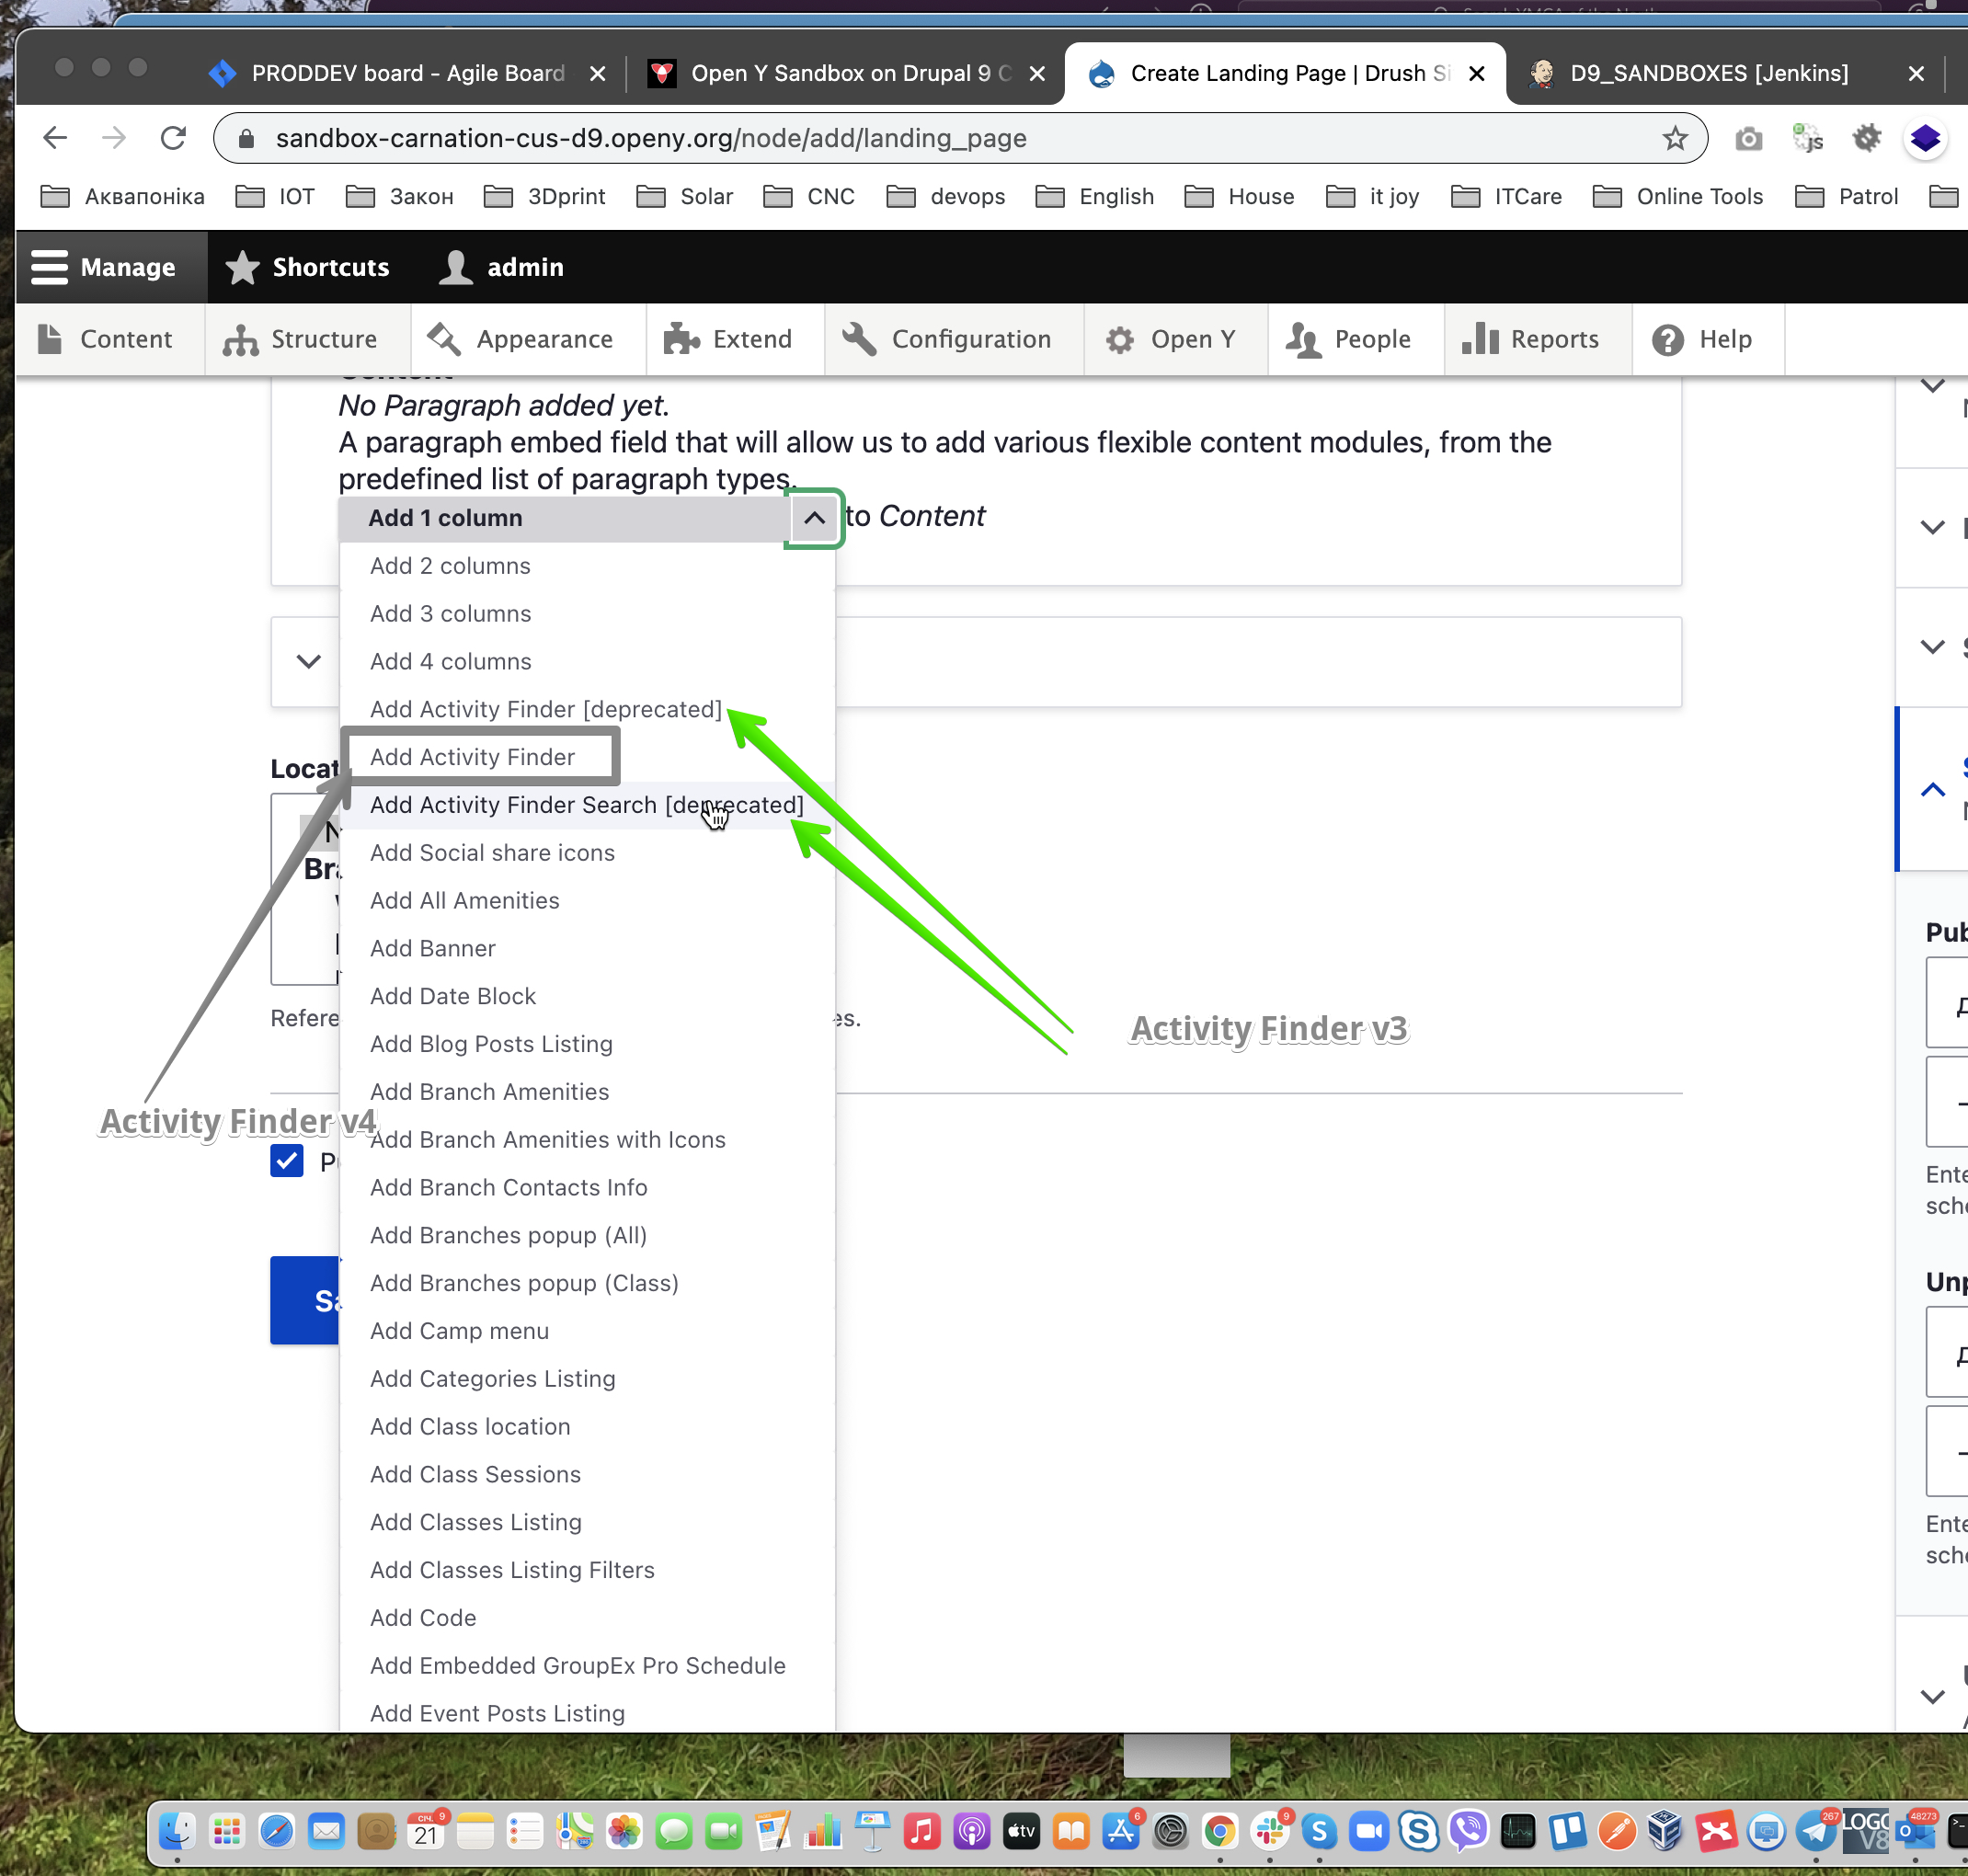Open the camera screenshot extension
The height and width of the screenshot is (1876, 1968).
[1748, 138]
